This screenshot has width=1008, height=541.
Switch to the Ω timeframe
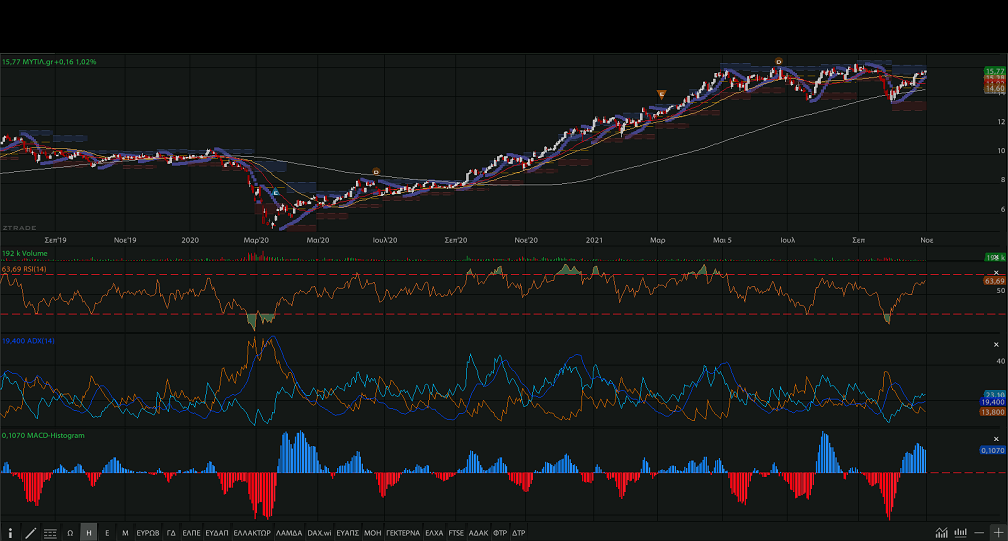click(x=70, y=533)
